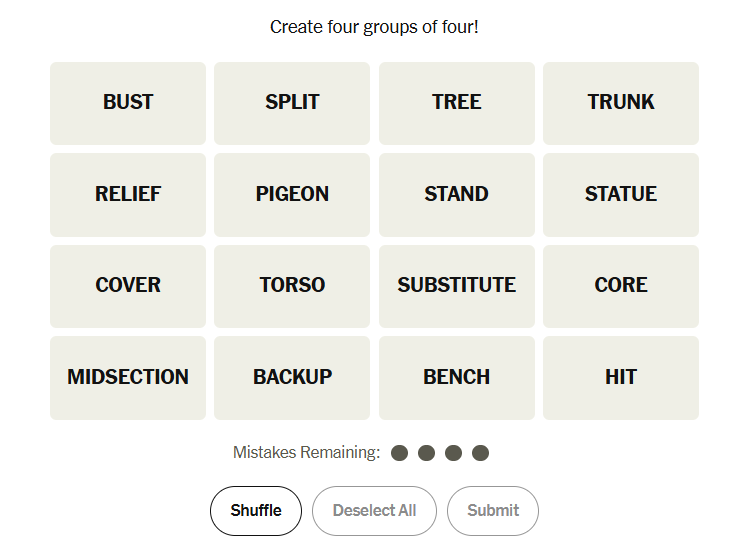Toggle the RELIEF tile
The width and height of the screenshot is (753, 557).
(128, 195)
